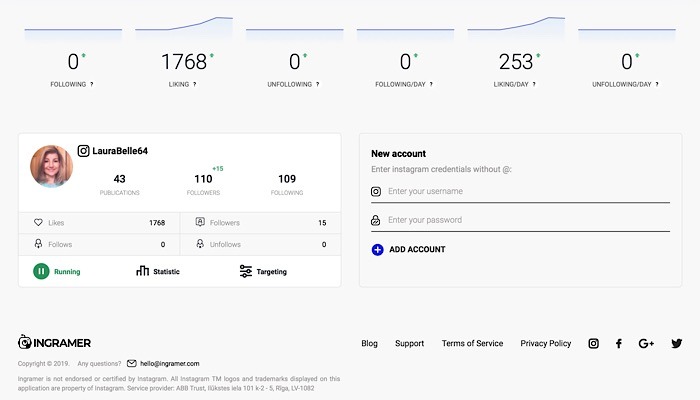The width and height of the screenshot is (700, 400).
Task: Click the Likes heart icon
Action: [38, 222]
